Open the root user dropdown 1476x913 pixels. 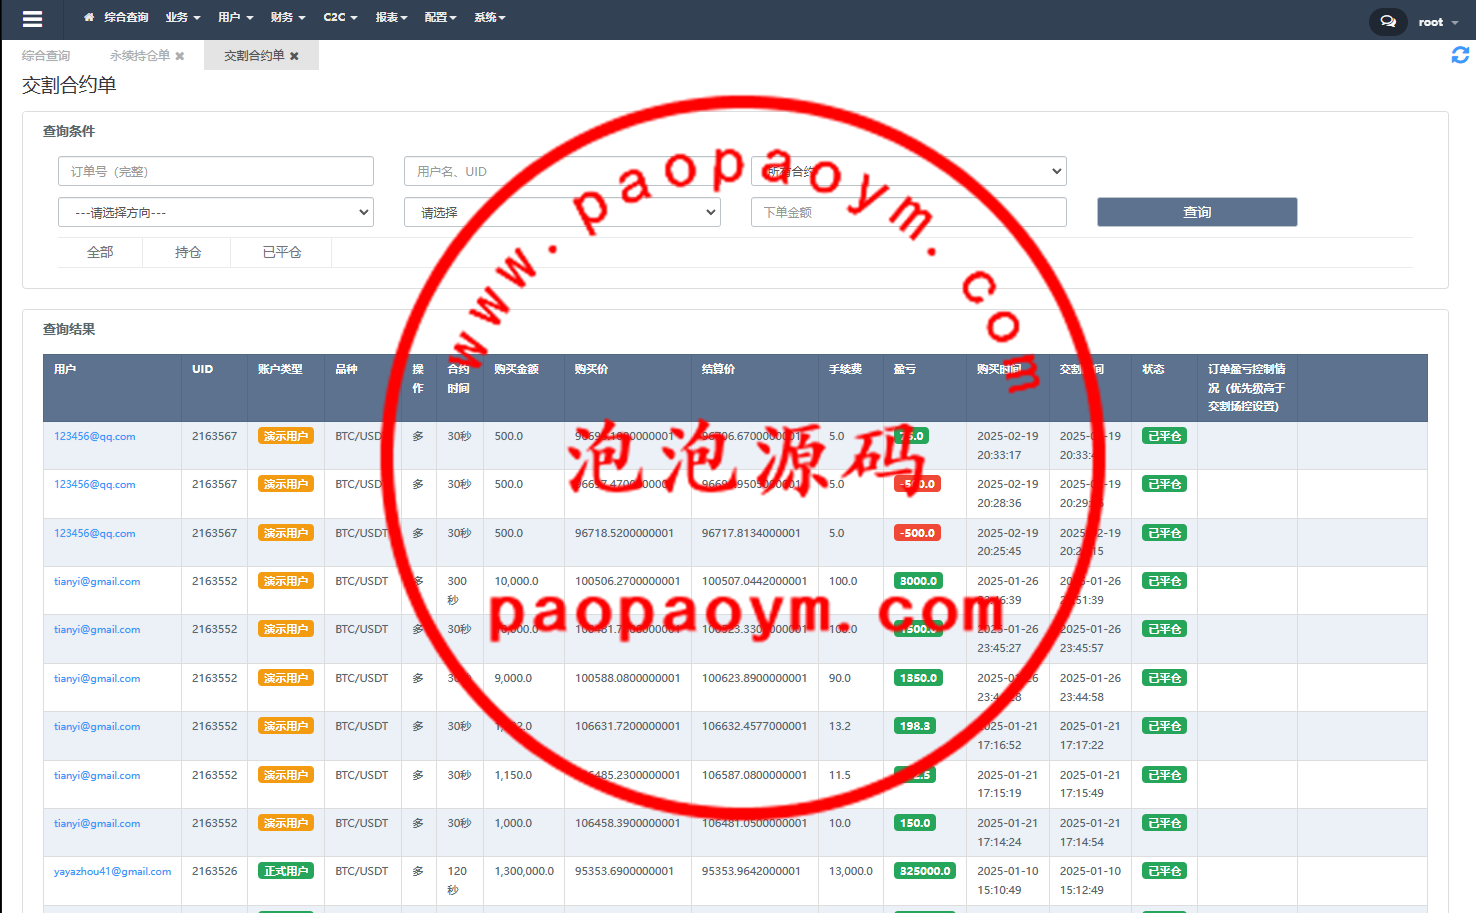click(x=1438, y=22)
